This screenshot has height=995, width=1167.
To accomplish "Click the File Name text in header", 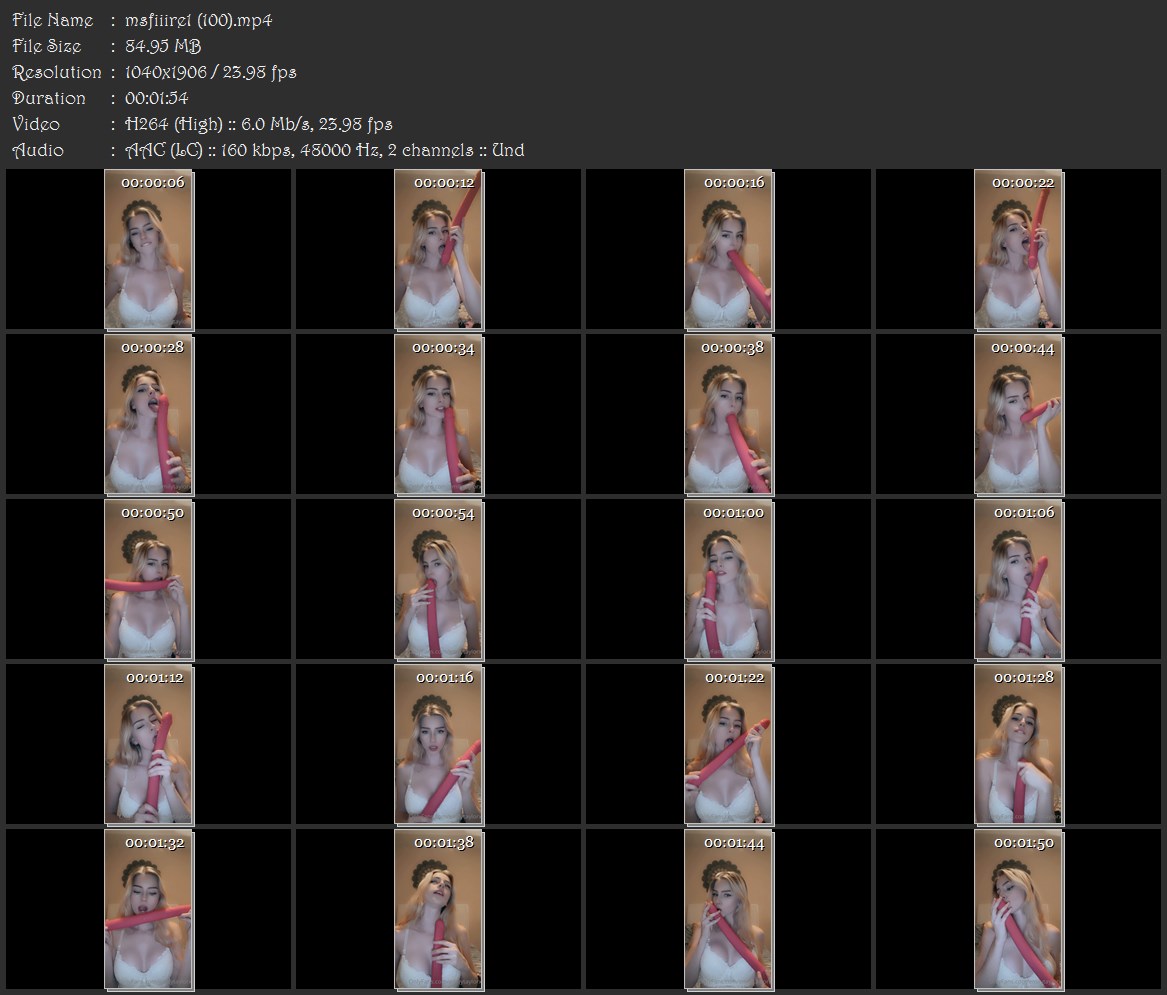I will (52, 20).
